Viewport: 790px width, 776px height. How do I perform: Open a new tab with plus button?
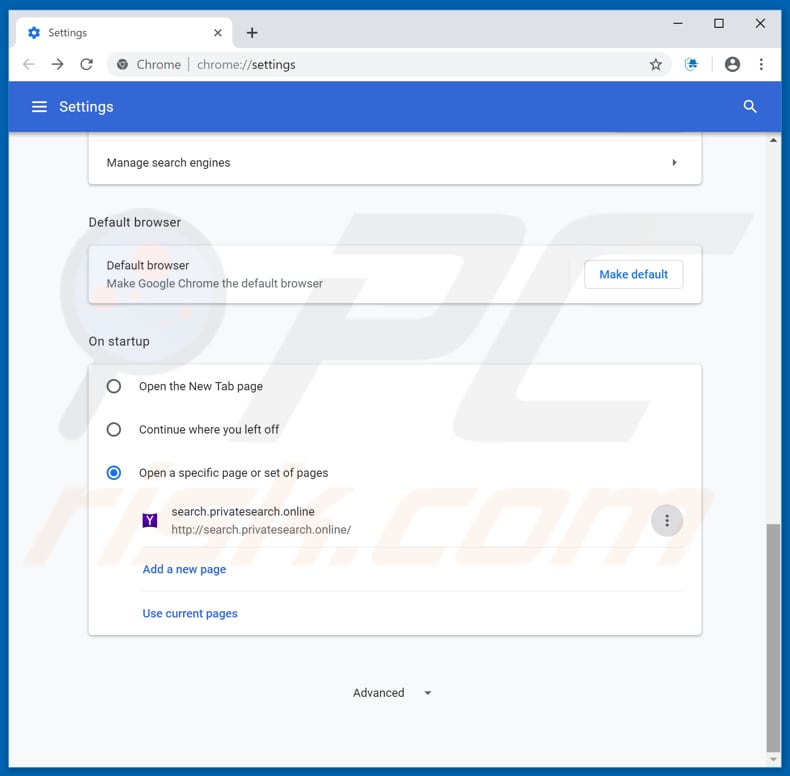[252, 33]
